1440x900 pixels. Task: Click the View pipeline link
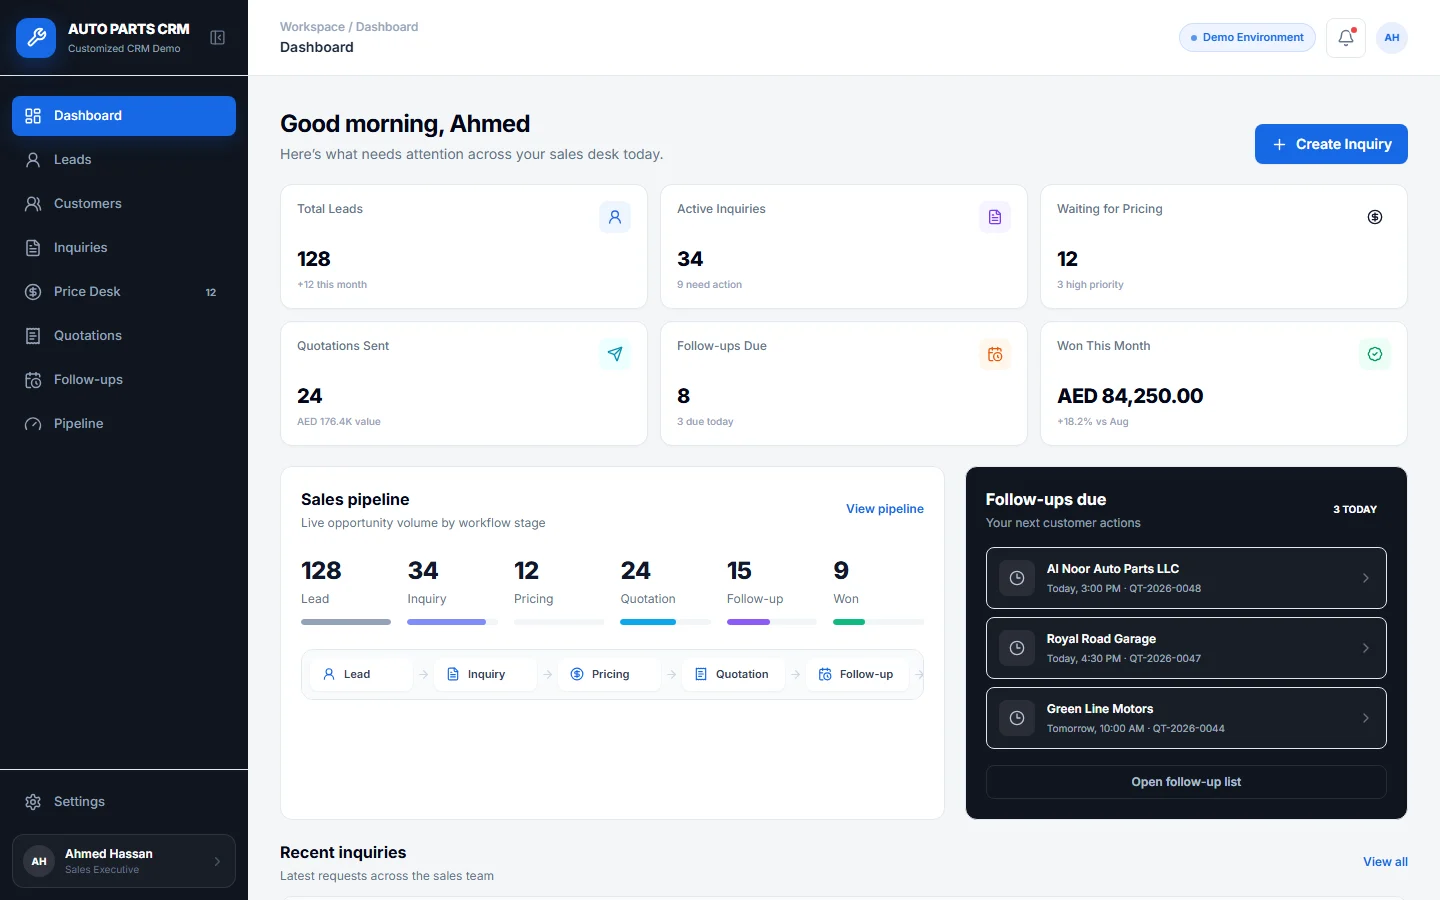[885, 509]
